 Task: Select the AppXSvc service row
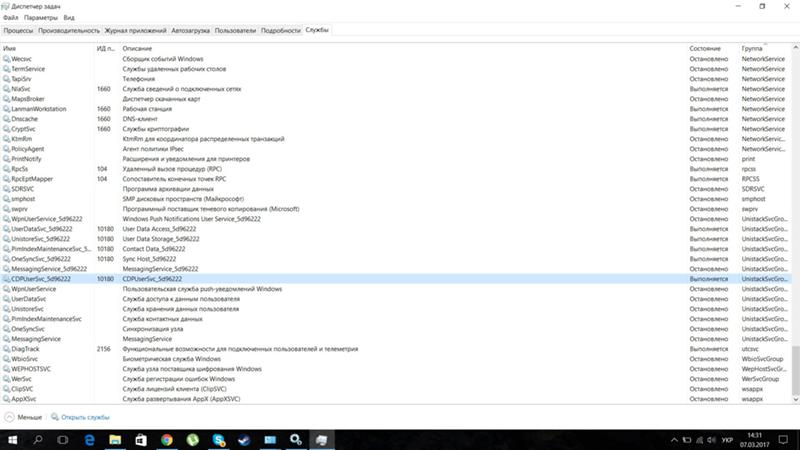click(396, 399)
